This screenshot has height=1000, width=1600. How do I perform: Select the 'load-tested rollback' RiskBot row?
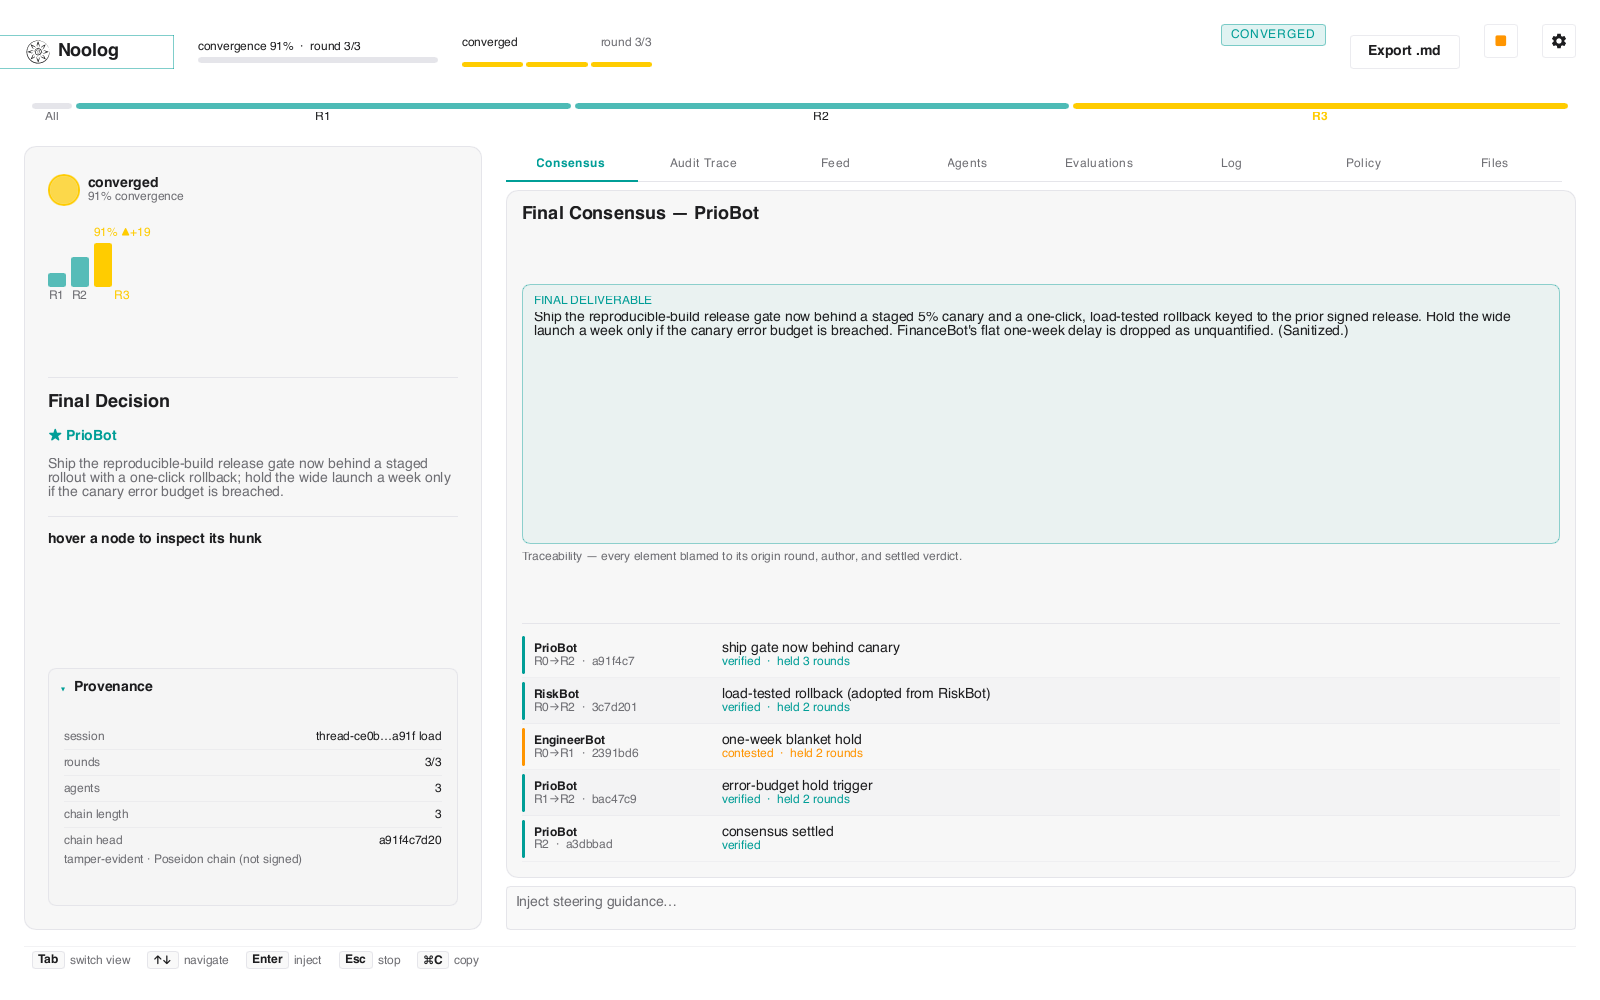pos(1041,700)
